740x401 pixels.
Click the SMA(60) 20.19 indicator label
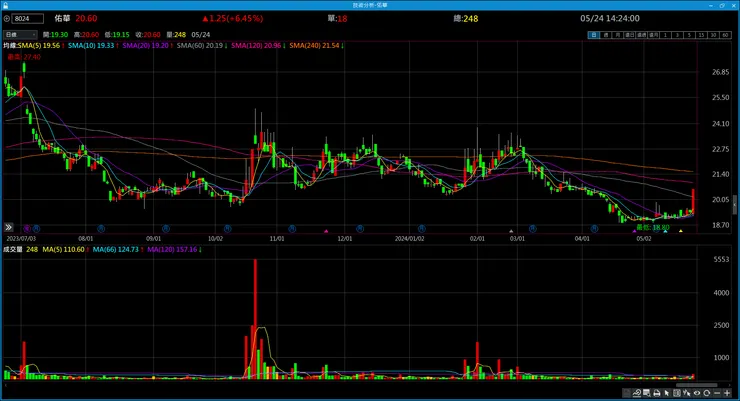(x=202, y=46)
